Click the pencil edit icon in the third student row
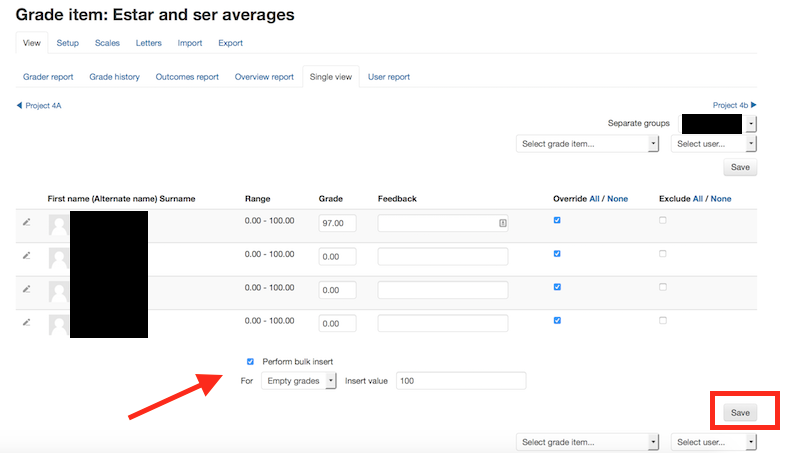 click(x=27, y=288)
